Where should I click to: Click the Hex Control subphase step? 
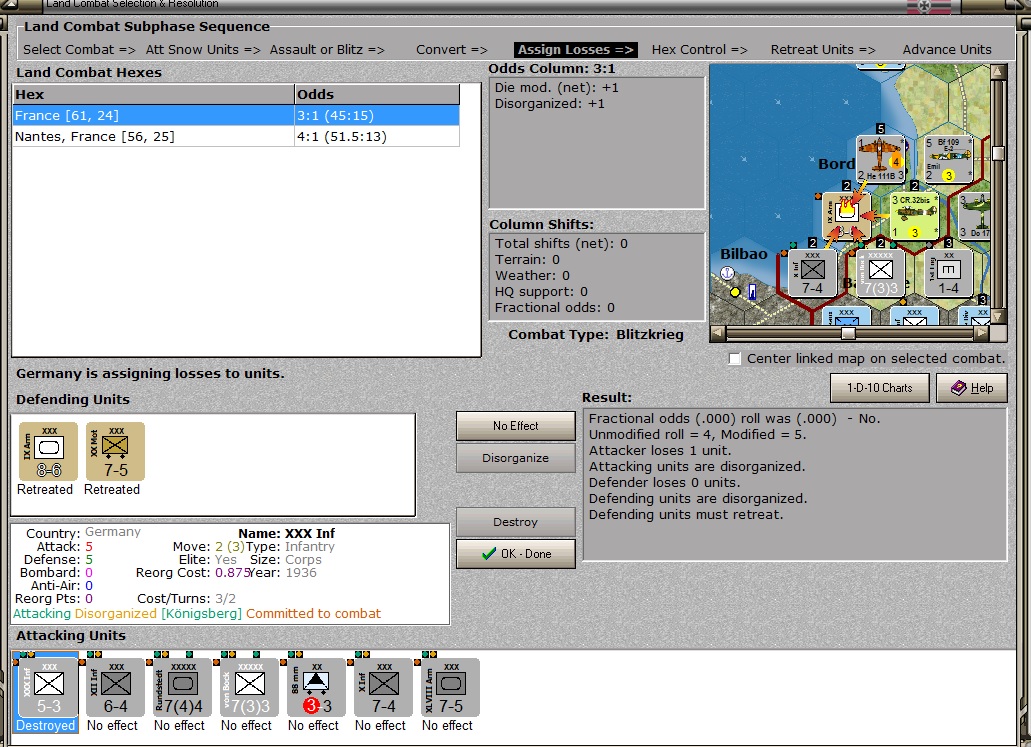[x=700, y=49]
